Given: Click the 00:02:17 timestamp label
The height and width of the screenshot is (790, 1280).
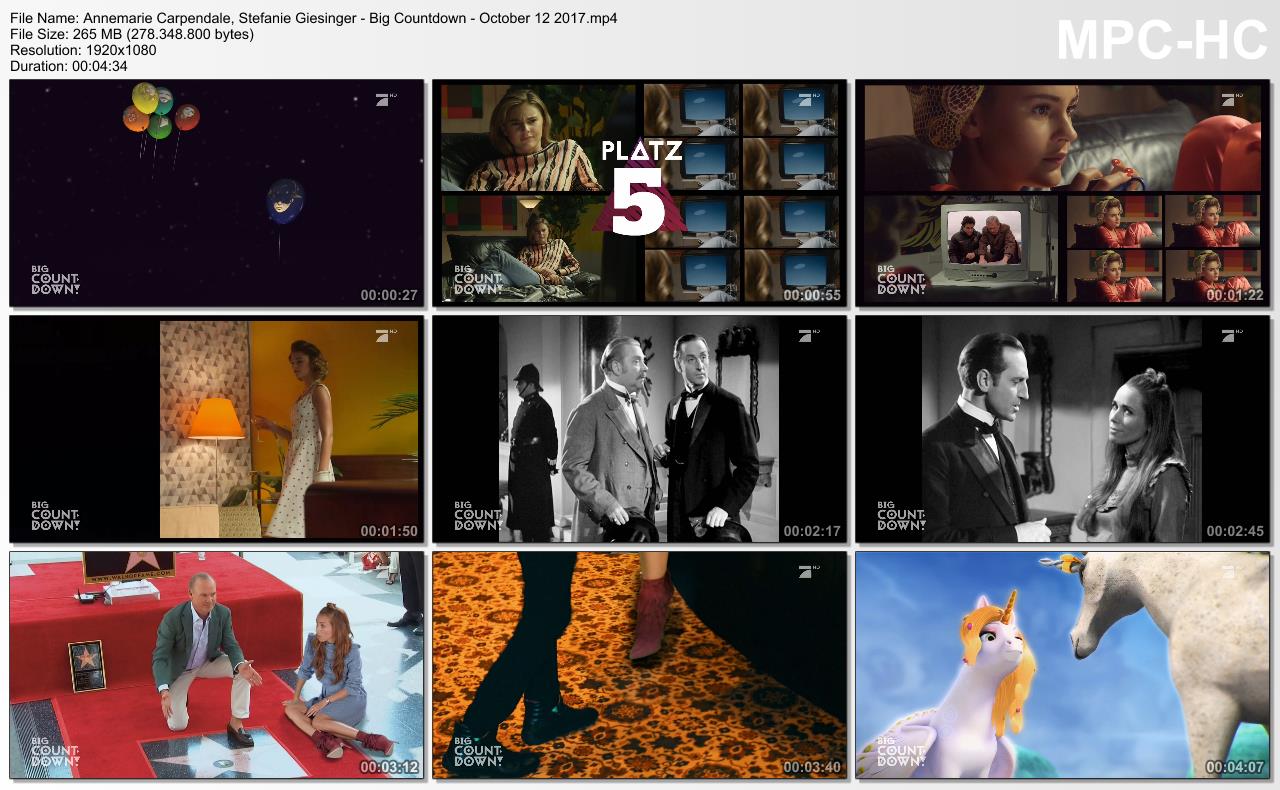Looking at the screenshot, I should pos(812,531).
